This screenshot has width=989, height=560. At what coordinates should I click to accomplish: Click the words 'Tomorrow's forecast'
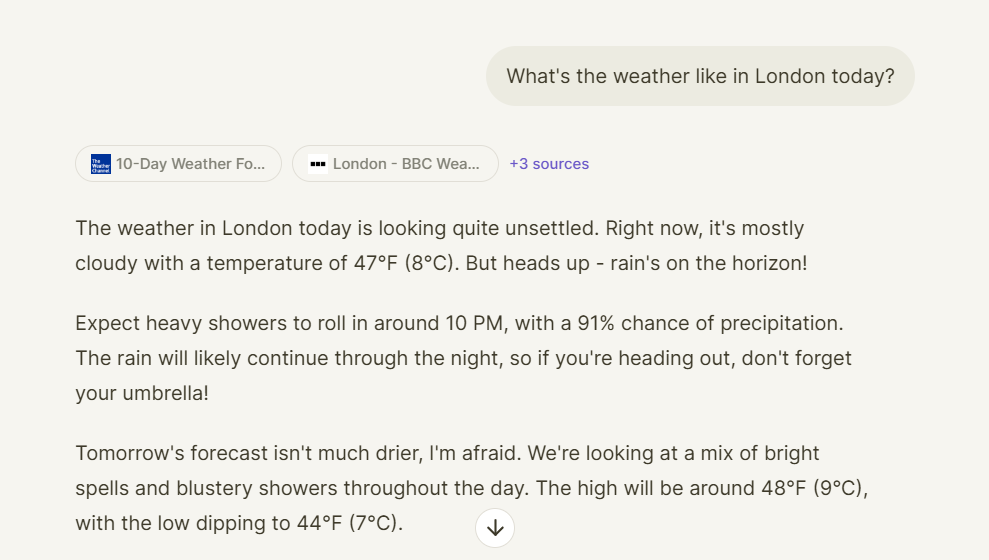[172, 453]
